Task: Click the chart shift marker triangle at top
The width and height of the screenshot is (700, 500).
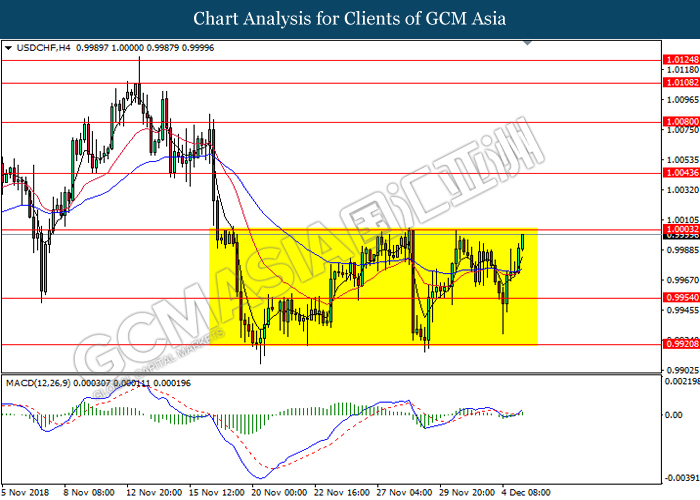Action: (528, 43)
